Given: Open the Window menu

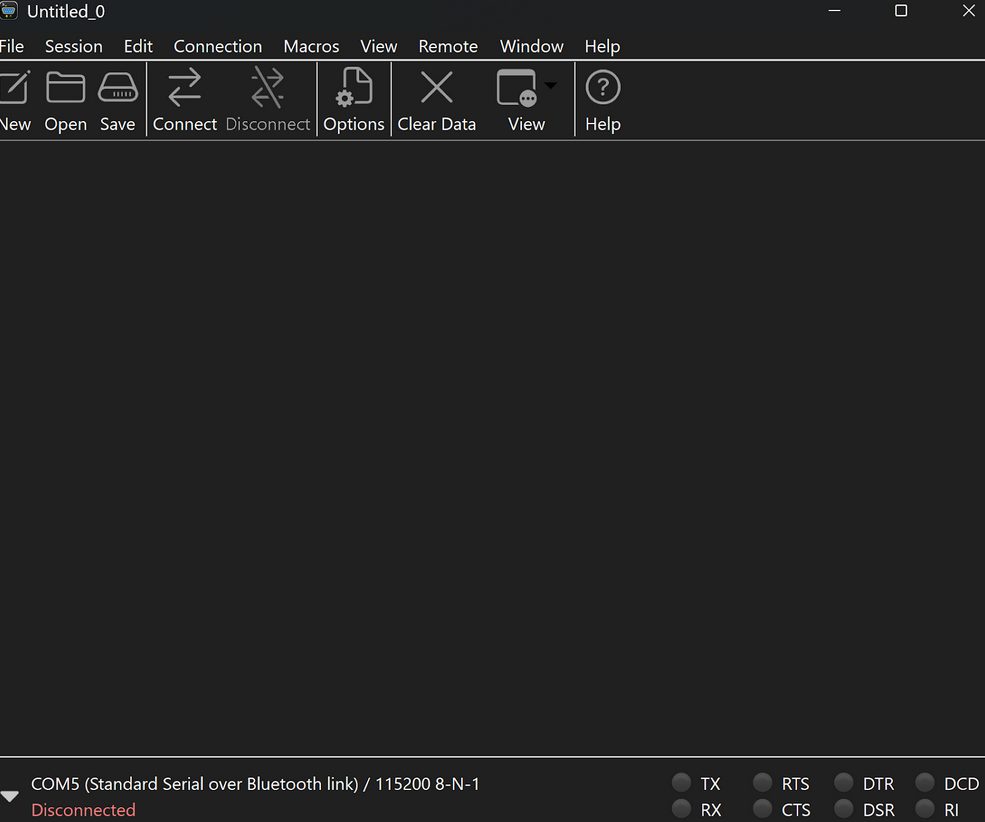Looking at the screenshot, I should (x=531, y=46).
